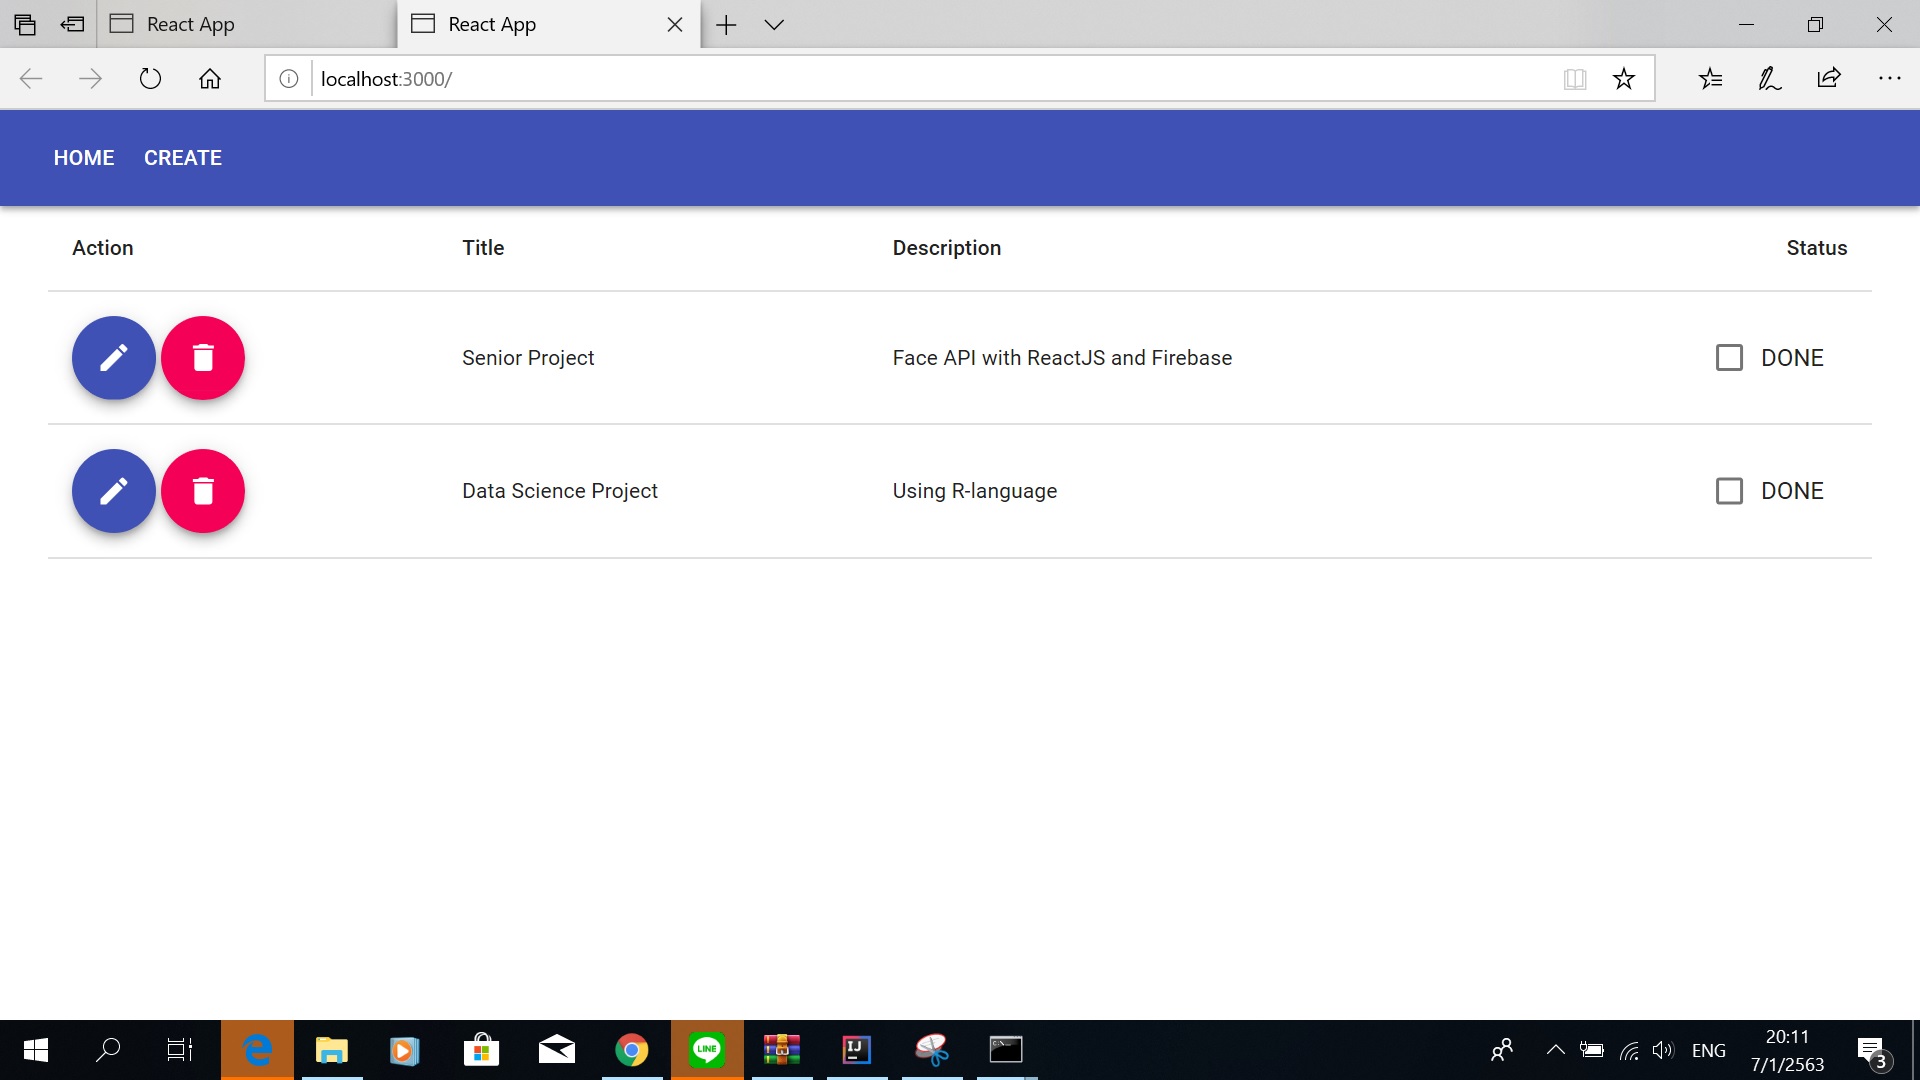Open a new browser tab
The image size is (1920, 1080).
tap(726, 24)
